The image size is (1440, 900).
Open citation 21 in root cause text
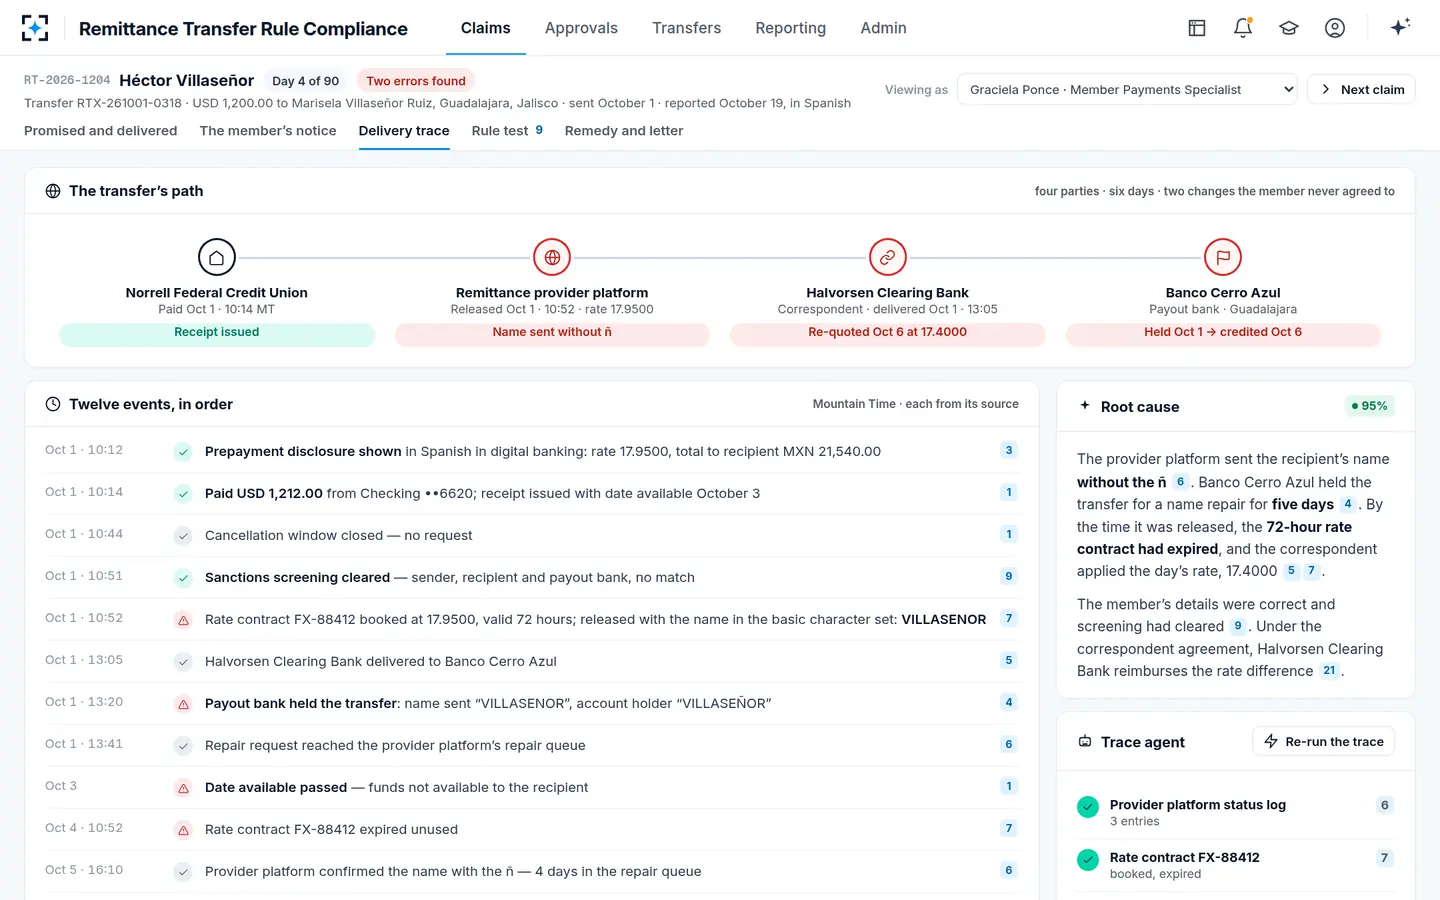pyautogui.click(x=1329, y=671)
